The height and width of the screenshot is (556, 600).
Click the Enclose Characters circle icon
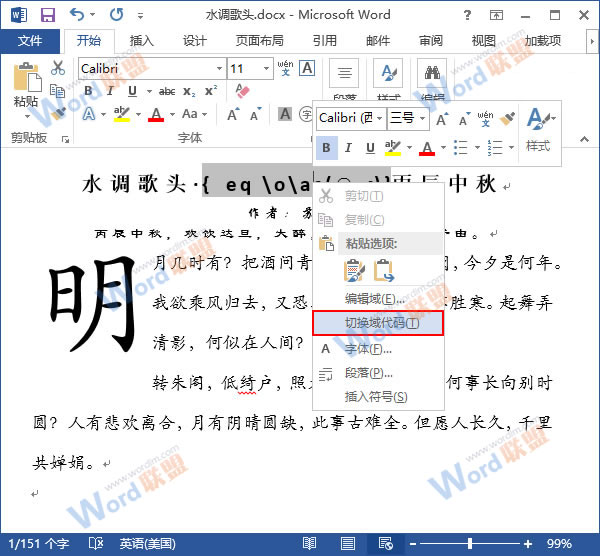click(x=305, y=114)
